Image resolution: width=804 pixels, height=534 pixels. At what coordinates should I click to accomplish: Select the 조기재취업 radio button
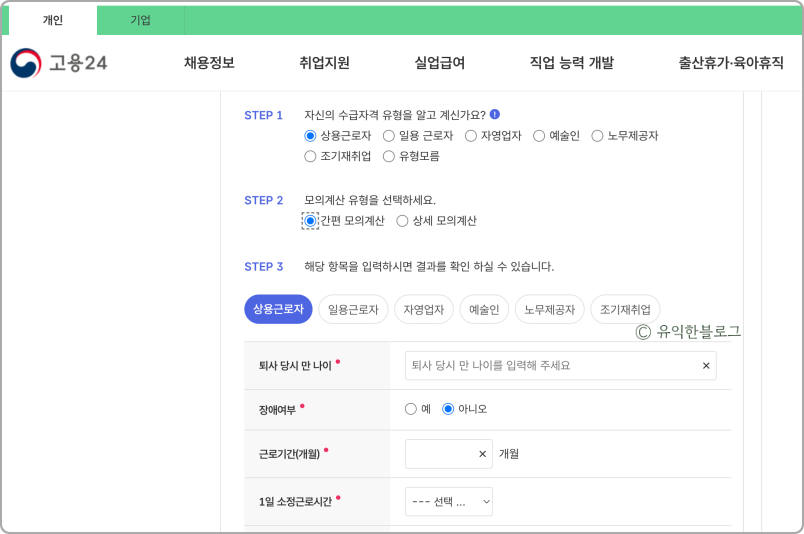coord(310,156)
